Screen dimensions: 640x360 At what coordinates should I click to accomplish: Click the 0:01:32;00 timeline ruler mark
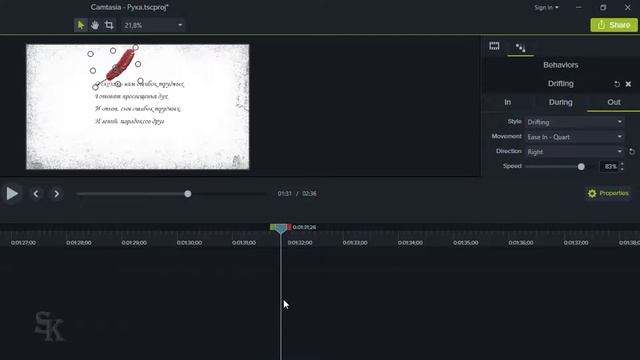[300, 243]
